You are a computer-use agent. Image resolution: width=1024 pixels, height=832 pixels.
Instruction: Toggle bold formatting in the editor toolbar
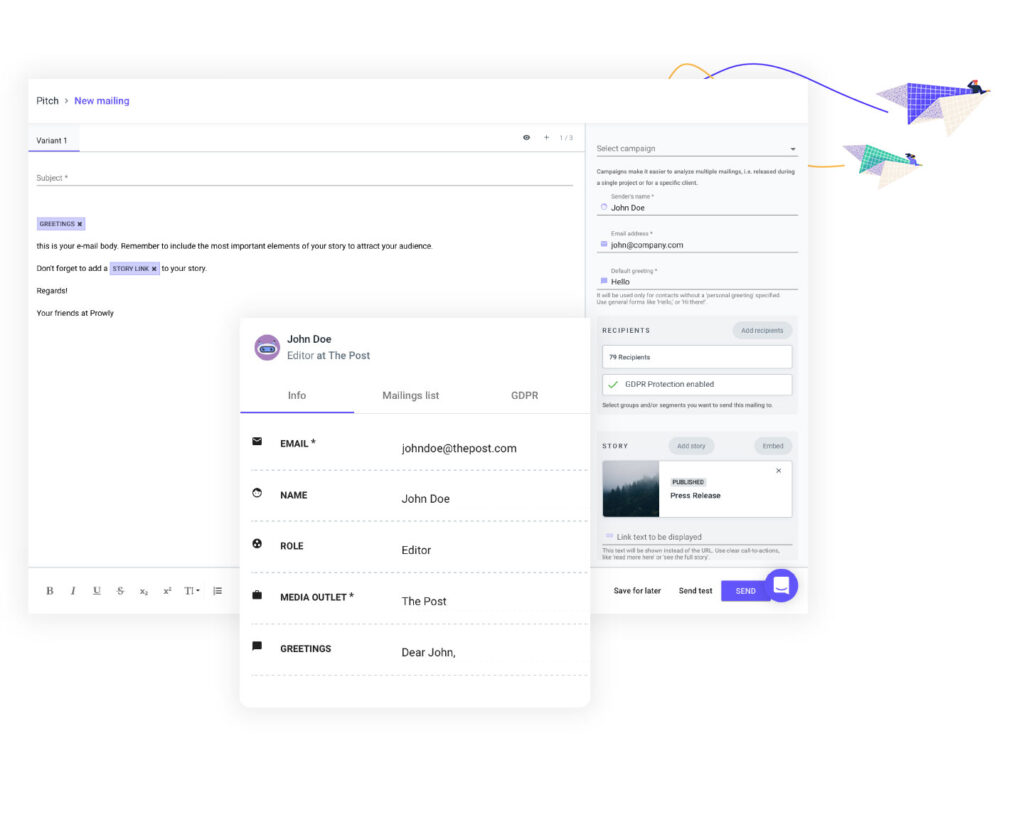(x=50, y=591)
